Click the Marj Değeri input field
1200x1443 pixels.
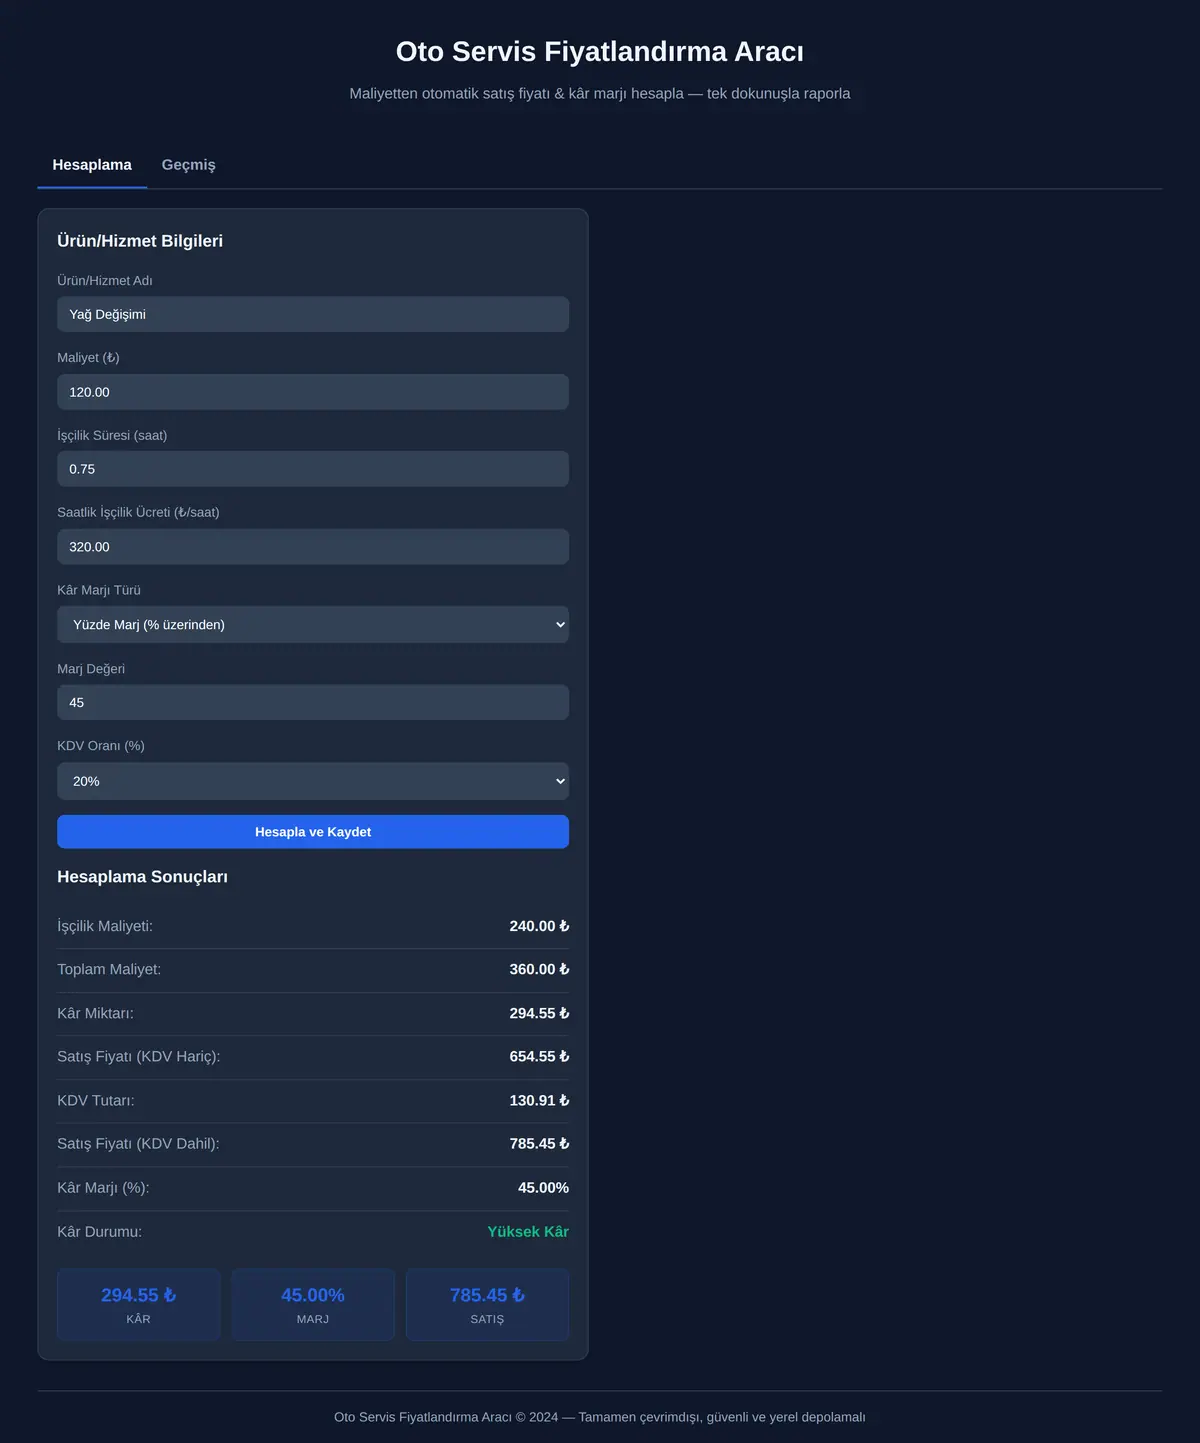(313, 702)
